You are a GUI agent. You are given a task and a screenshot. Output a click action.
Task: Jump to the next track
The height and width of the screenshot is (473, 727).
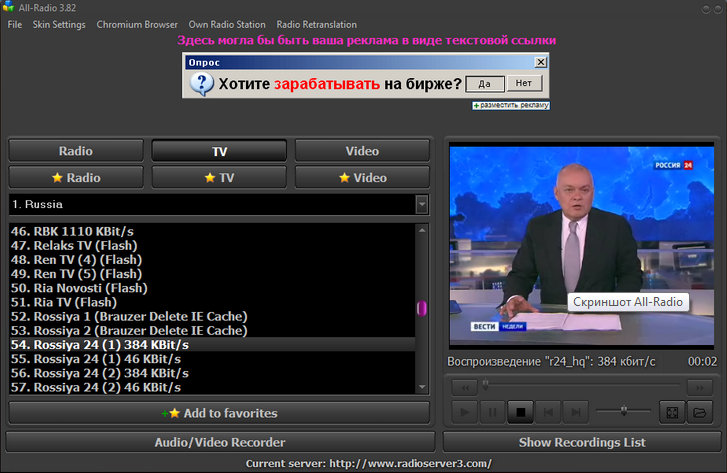[x=576, y=412]
